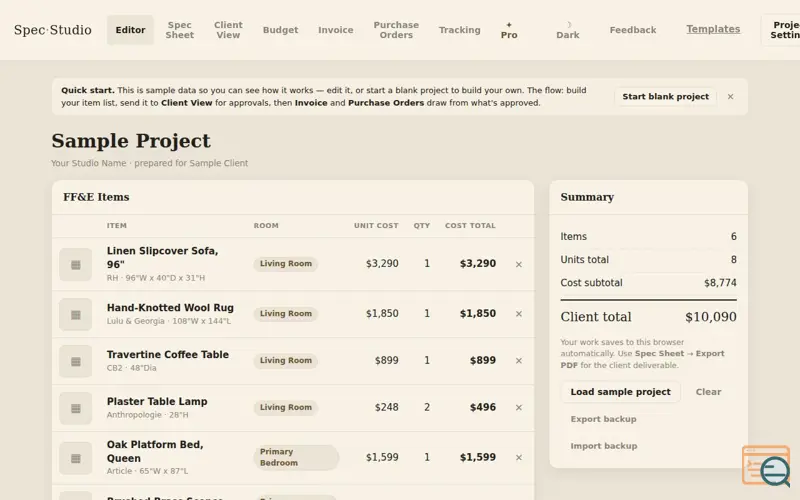Edit quantity for Linen Slipcover Sofa
Viewport: 800px width, 500px height.
[x=427, y=264]
